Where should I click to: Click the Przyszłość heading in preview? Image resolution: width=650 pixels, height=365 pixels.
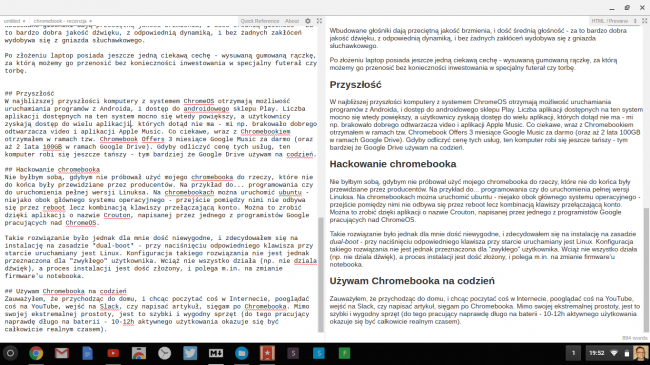355,85
